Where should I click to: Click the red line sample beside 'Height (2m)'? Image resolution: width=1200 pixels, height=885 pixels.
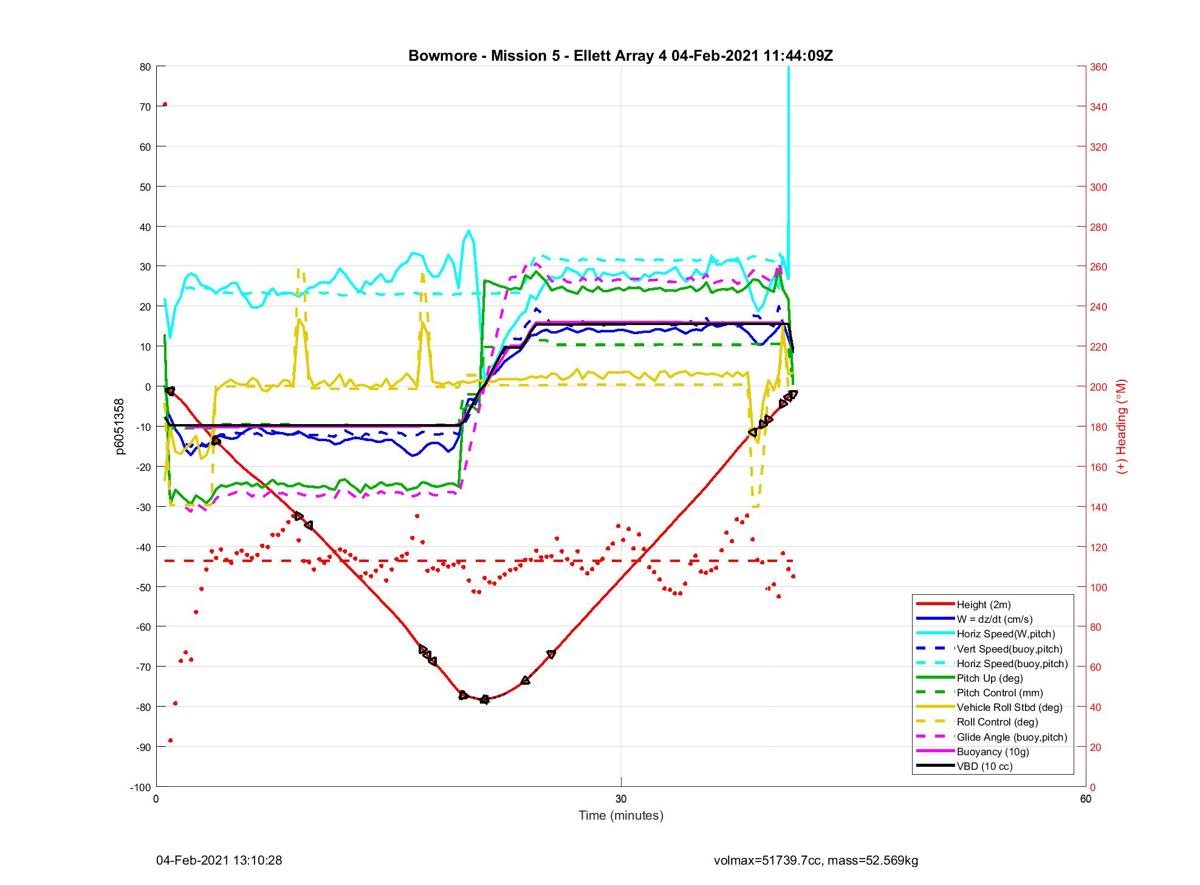934,605
